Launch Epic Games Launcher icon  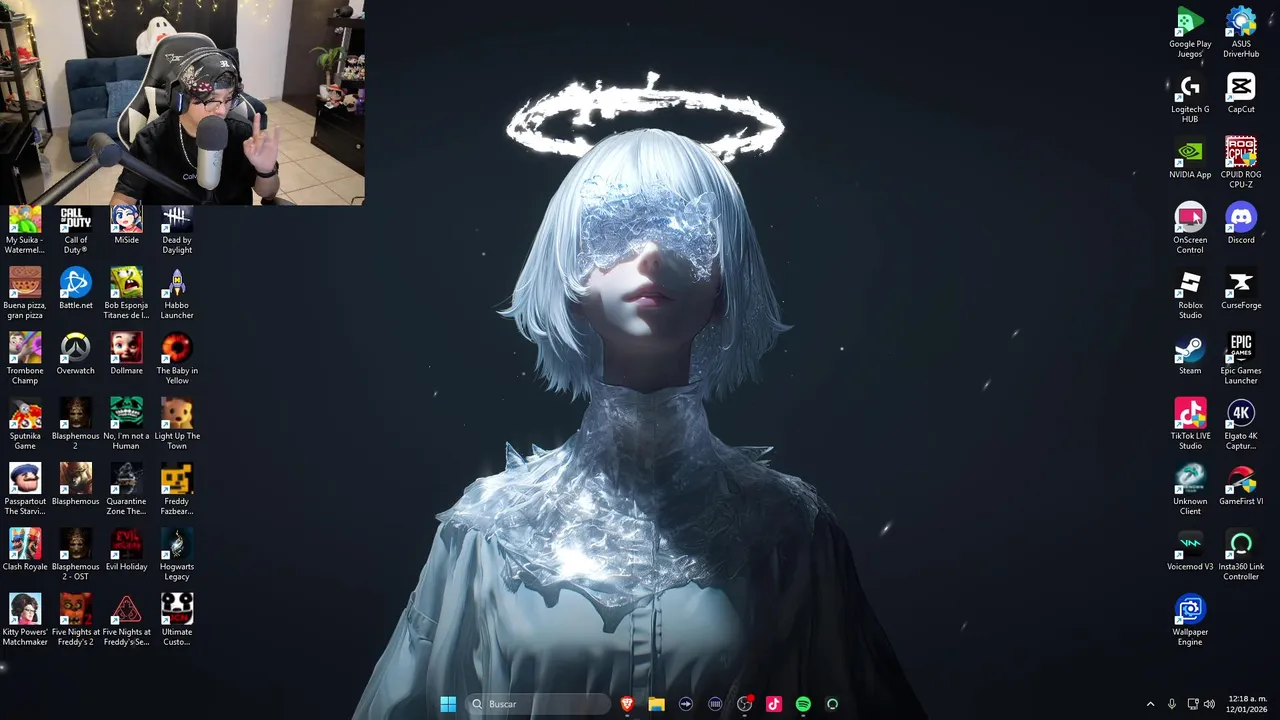(1241, 360)
